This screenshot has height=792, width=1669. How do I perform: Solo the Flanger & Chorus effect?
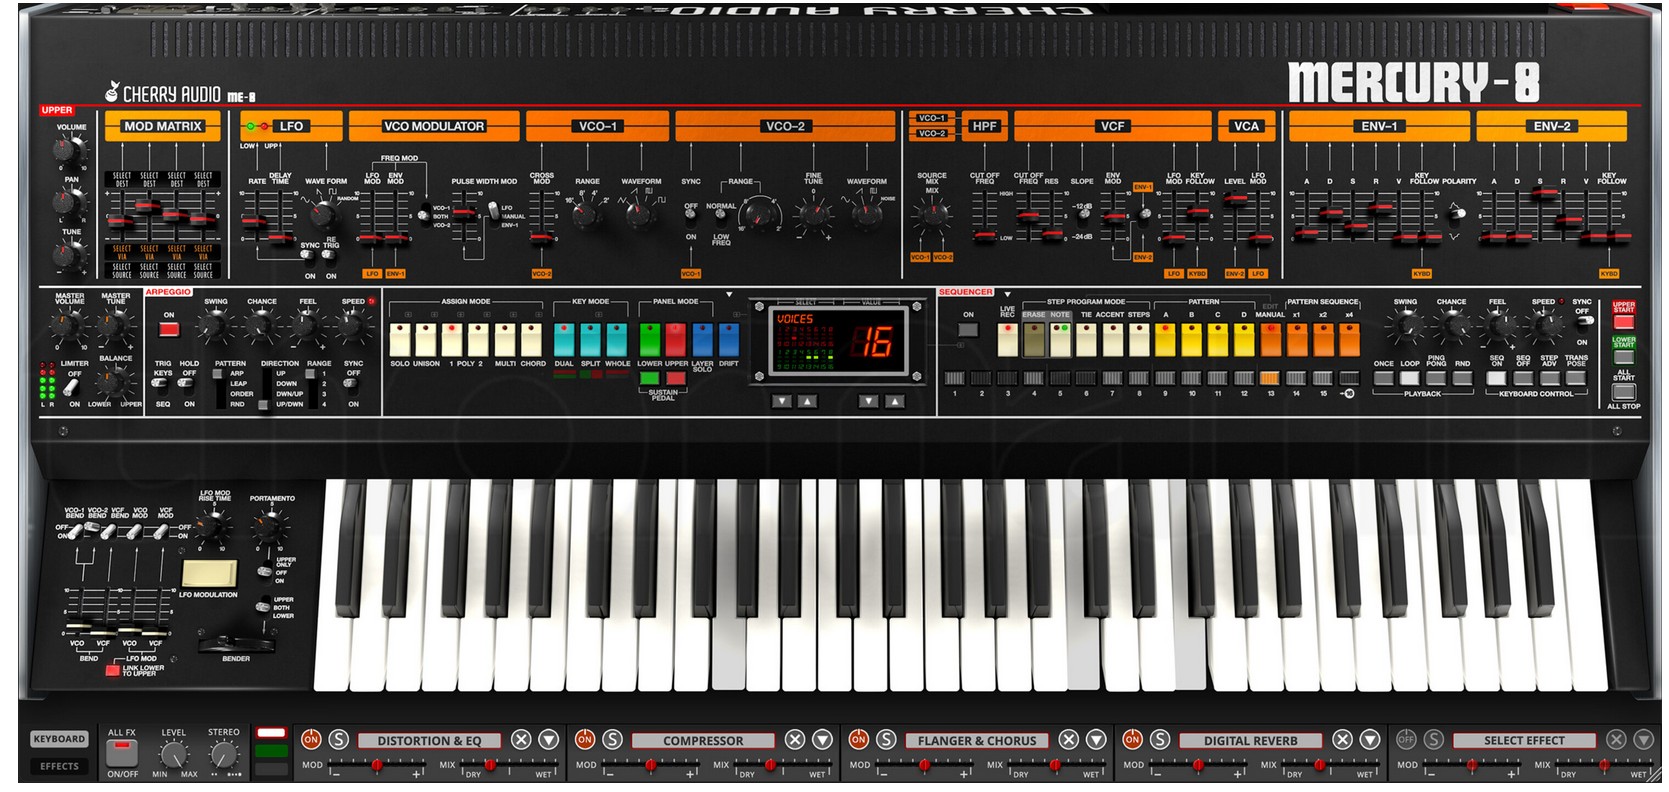[886, 740]
